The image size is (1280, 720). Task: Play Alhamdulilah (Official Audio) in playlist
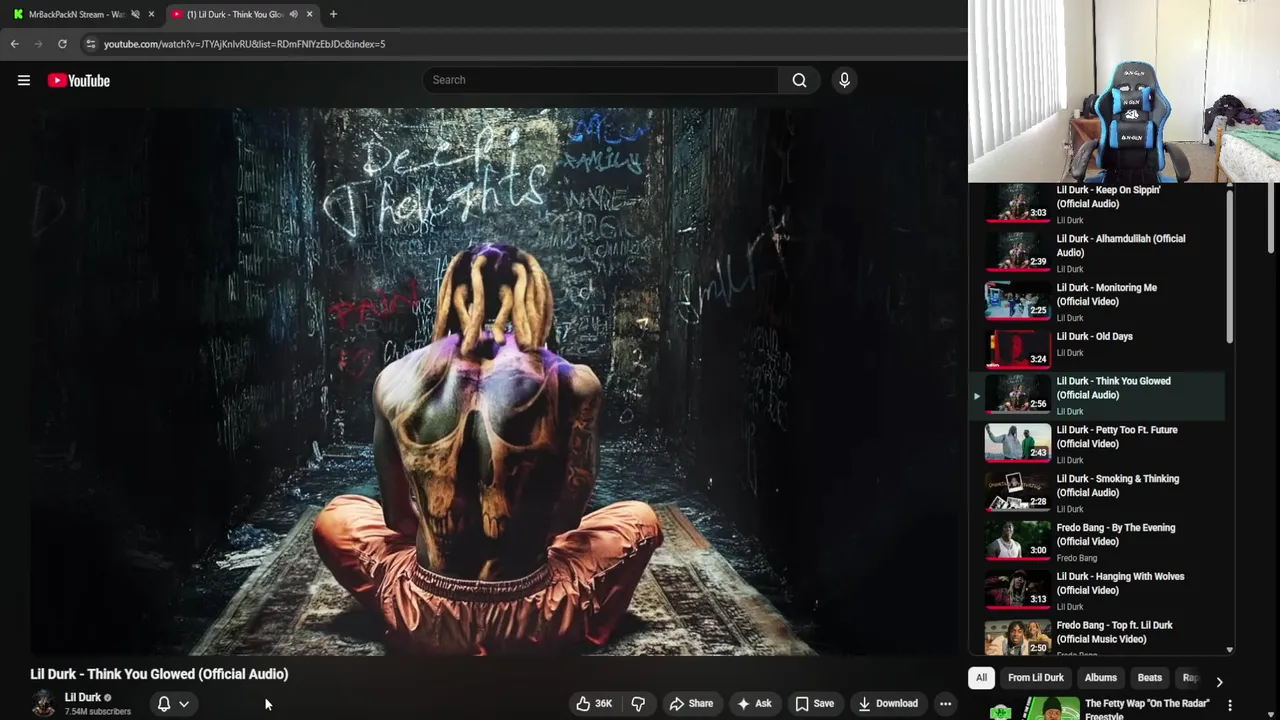click(x=1098, y=252)
